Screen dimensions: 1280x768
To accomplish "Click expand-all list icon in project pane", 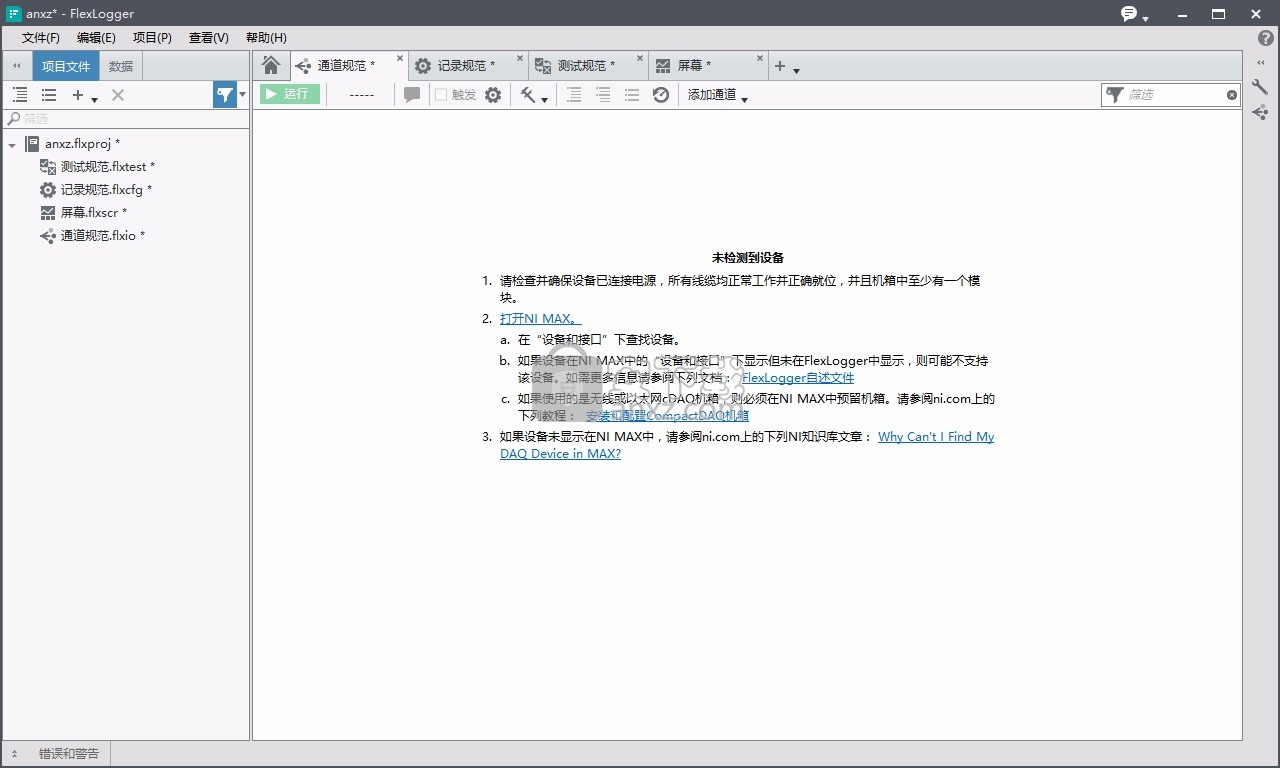I will 20,95.
